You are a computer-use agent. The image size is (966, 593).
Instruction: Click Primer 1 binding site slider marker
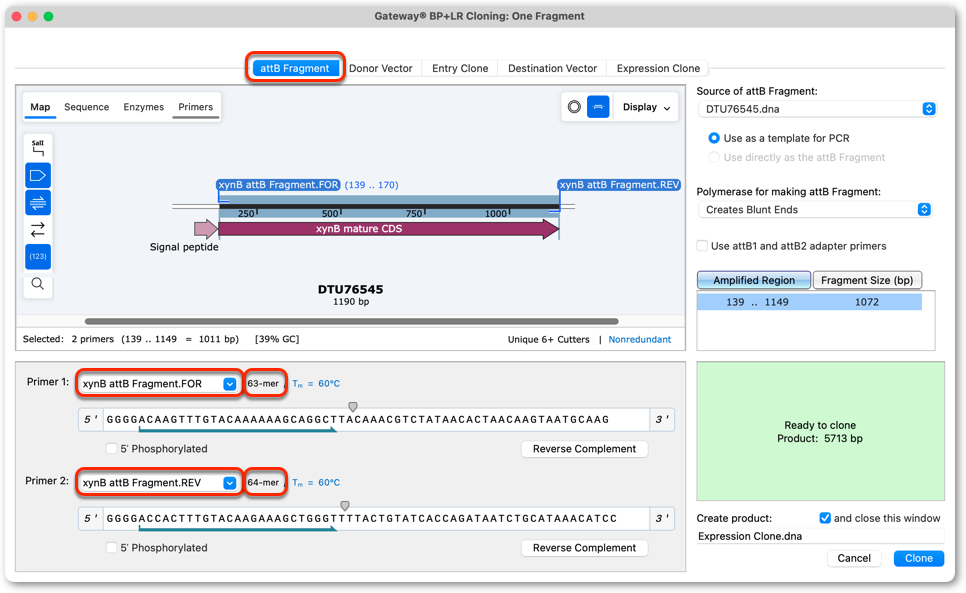[x=353, y=406]
